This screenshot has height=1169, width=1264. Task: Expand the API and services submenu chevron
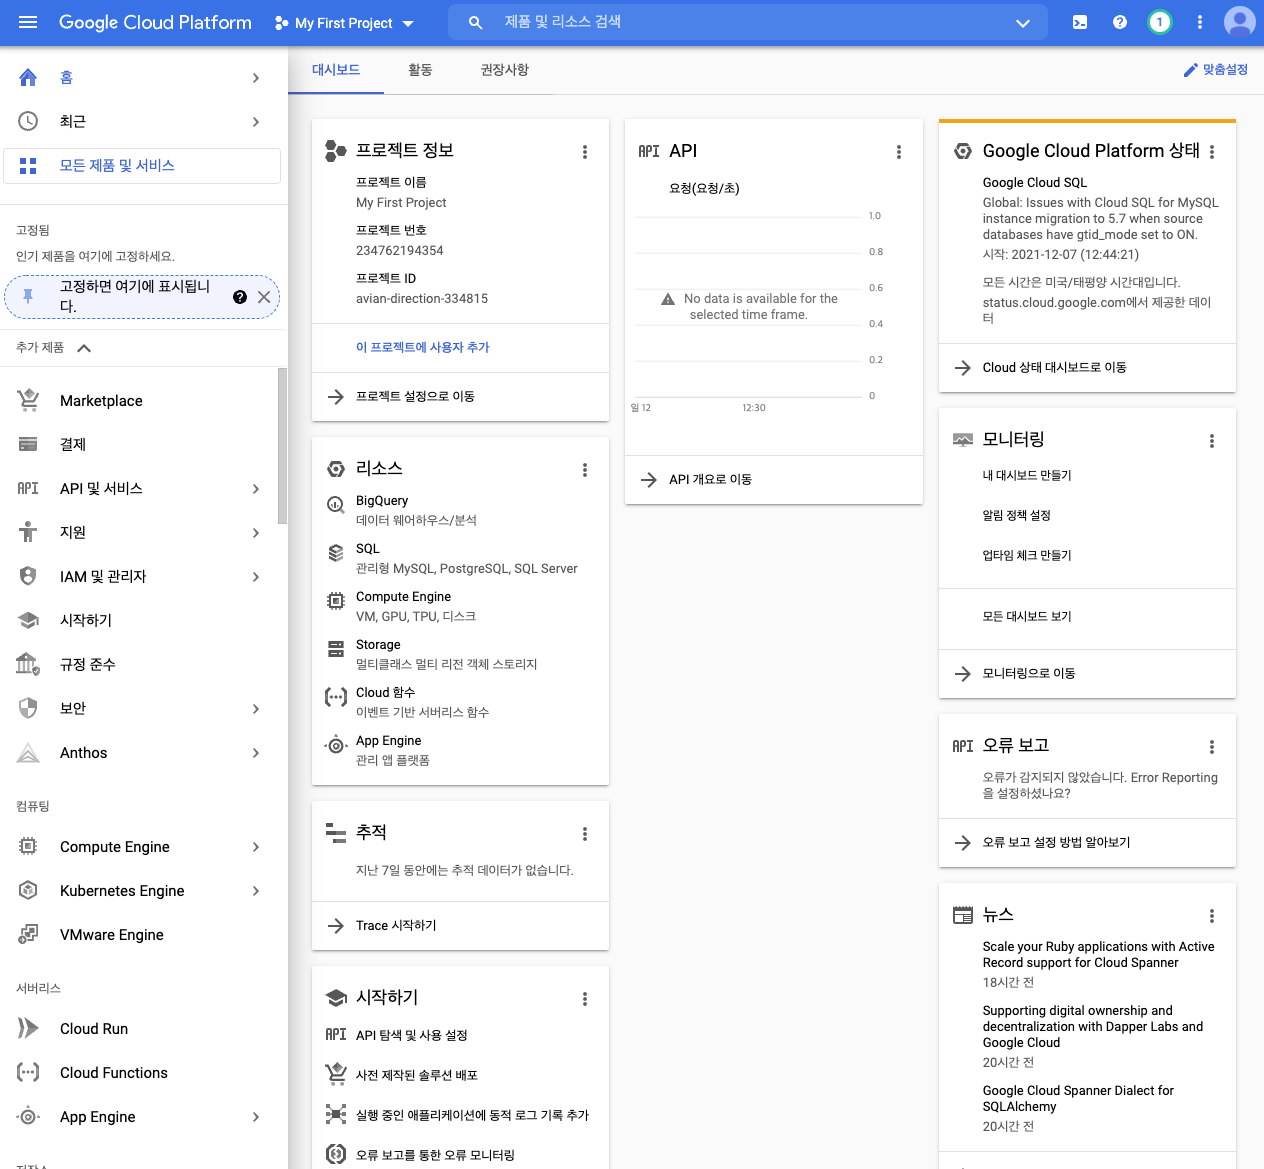pyautogui.click(x=256, y=489)
